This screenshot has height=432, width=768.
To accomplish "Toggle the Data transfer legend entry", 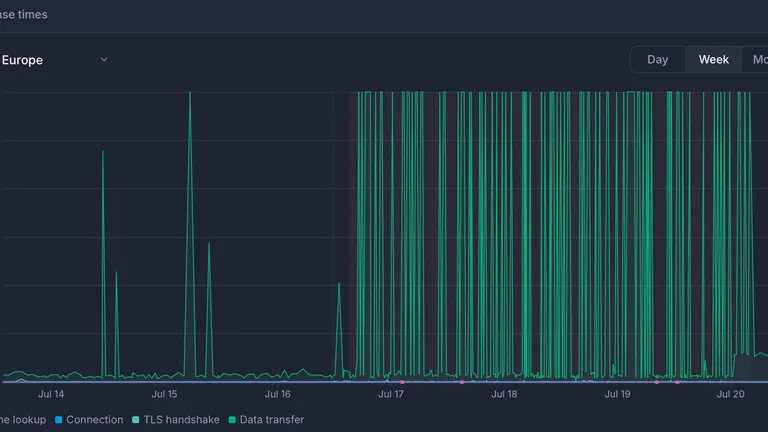I will 266,420.
